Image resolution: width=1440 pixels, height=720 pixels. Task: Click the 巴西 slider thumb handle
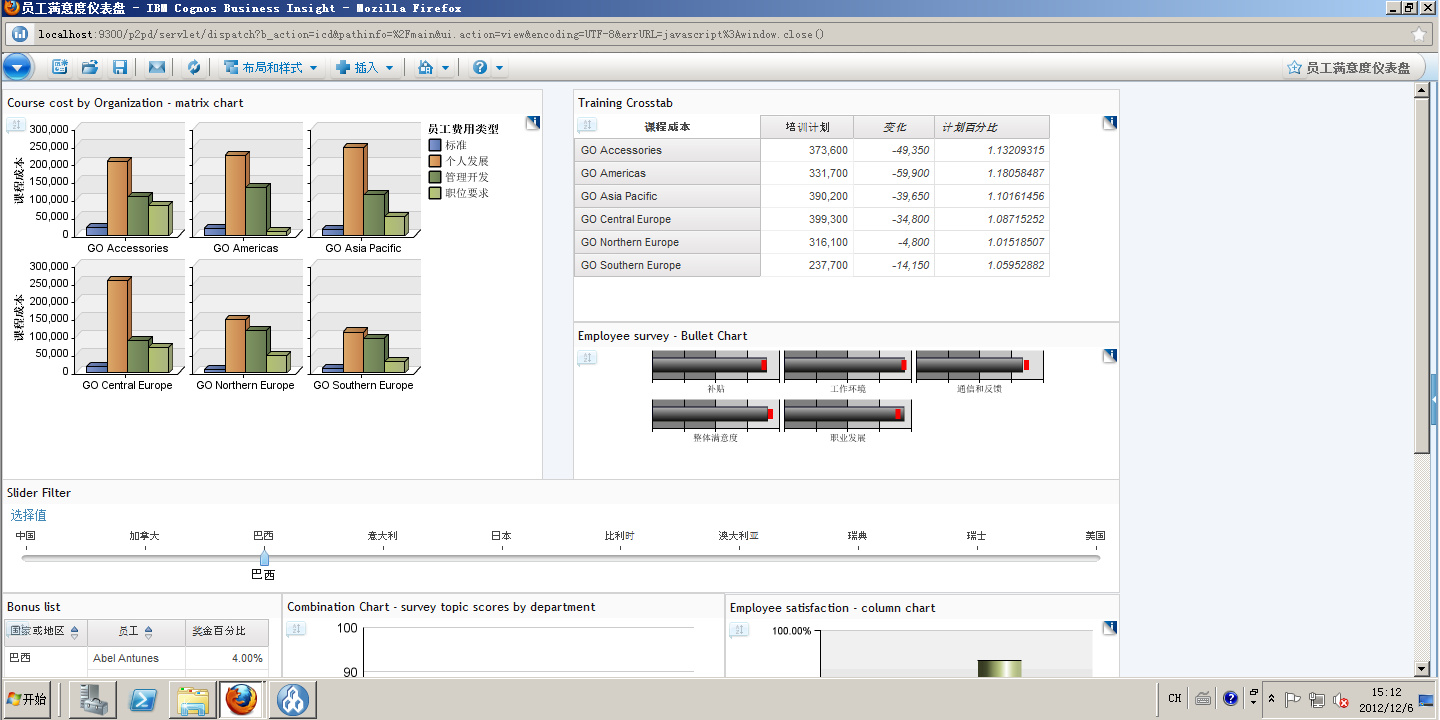(264, 556)
